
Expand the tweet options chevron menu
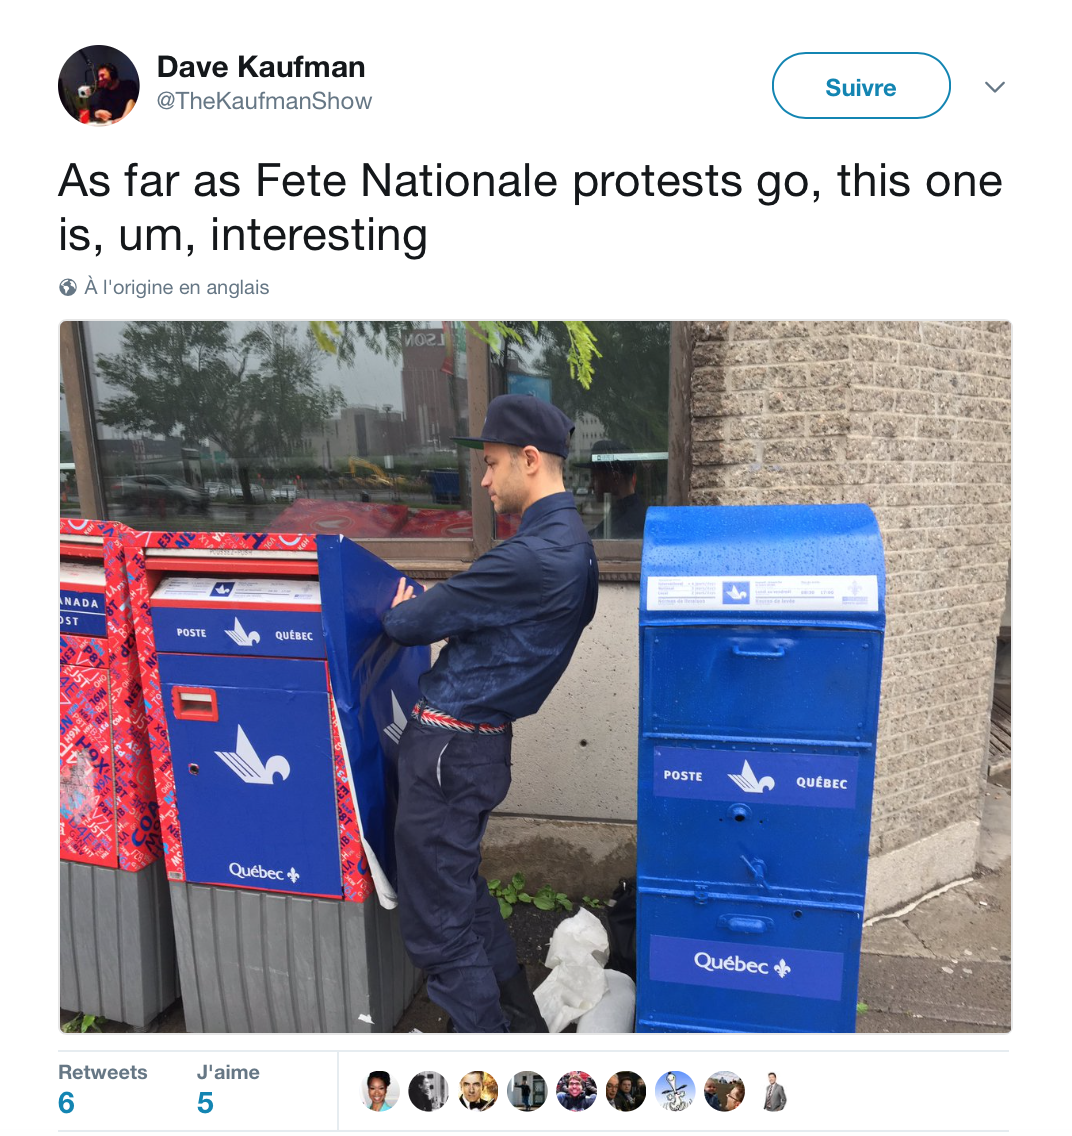tap(995, 87)
